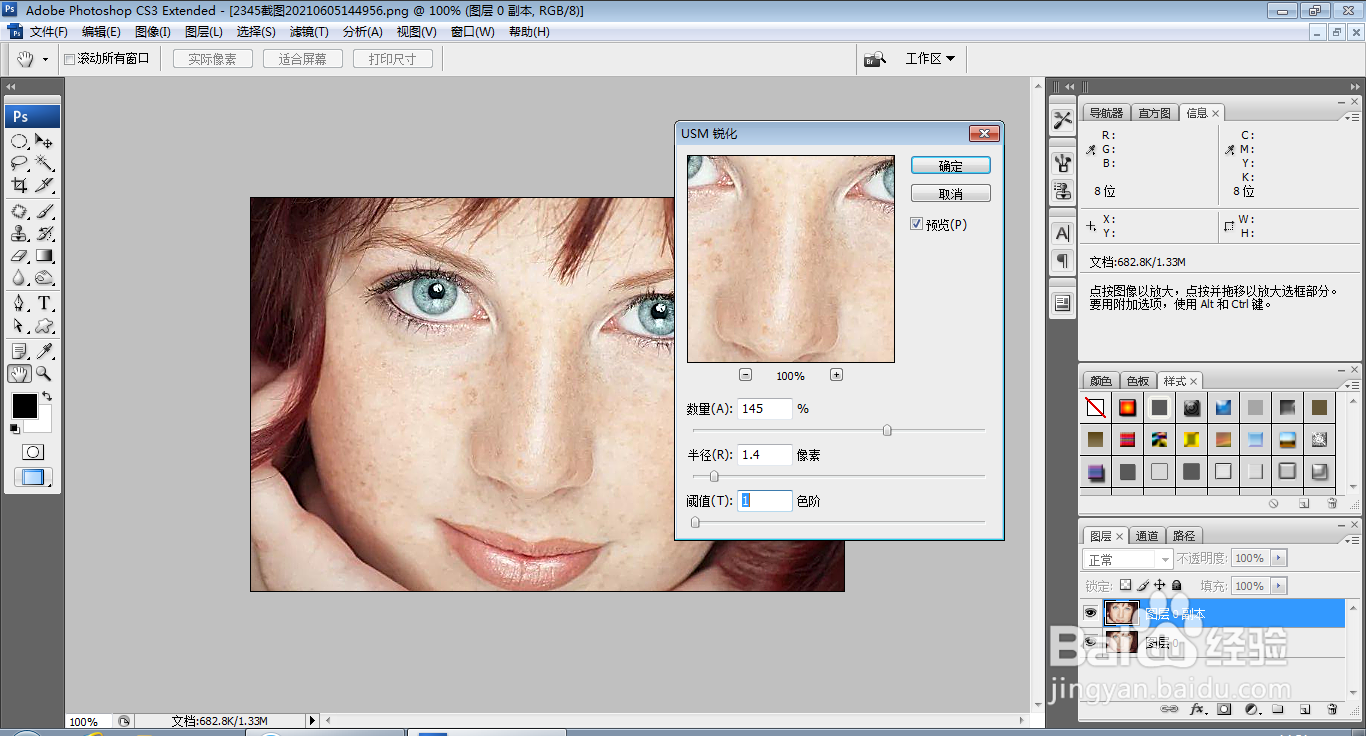Image resolution: width=1366 pixels, height=736 pixels.
Task: Click the 打印尺寸 button
Action: 392,59
